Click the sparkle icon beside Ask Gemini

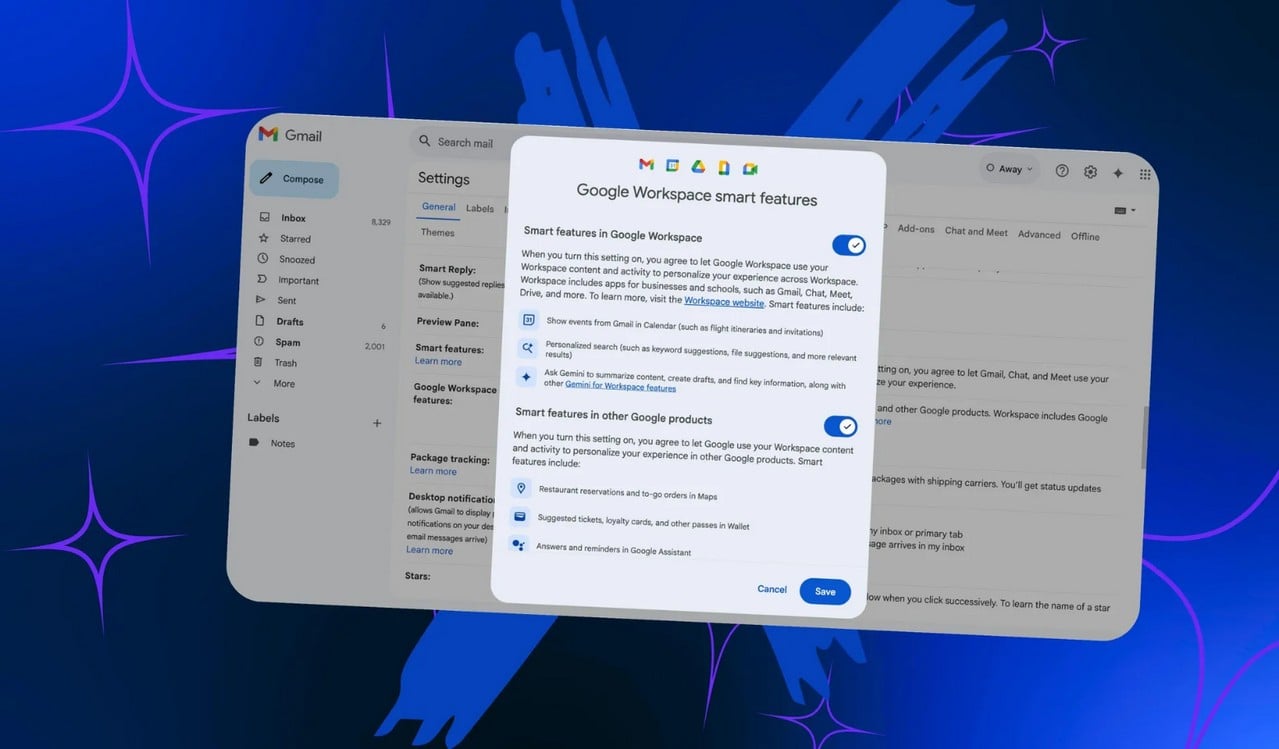point(525,377)
